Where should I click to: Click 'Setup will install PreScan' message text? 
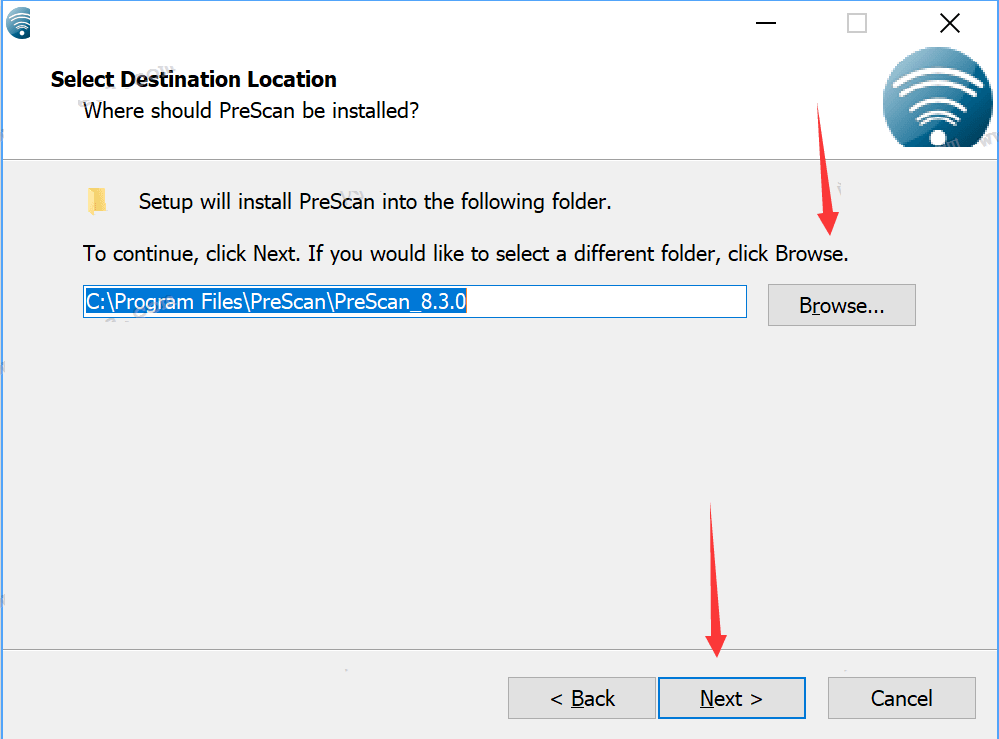(x=375, y=201)
